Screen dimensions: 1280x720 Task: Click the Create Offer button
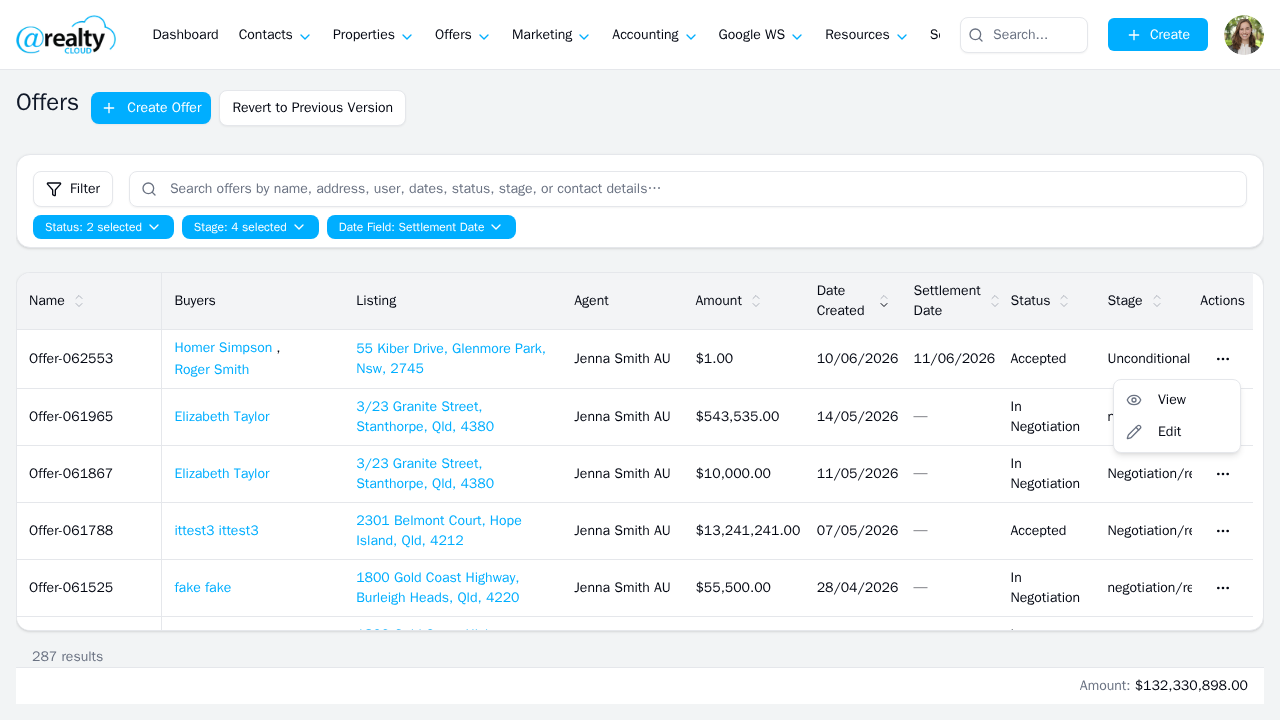tap(151, 108)
